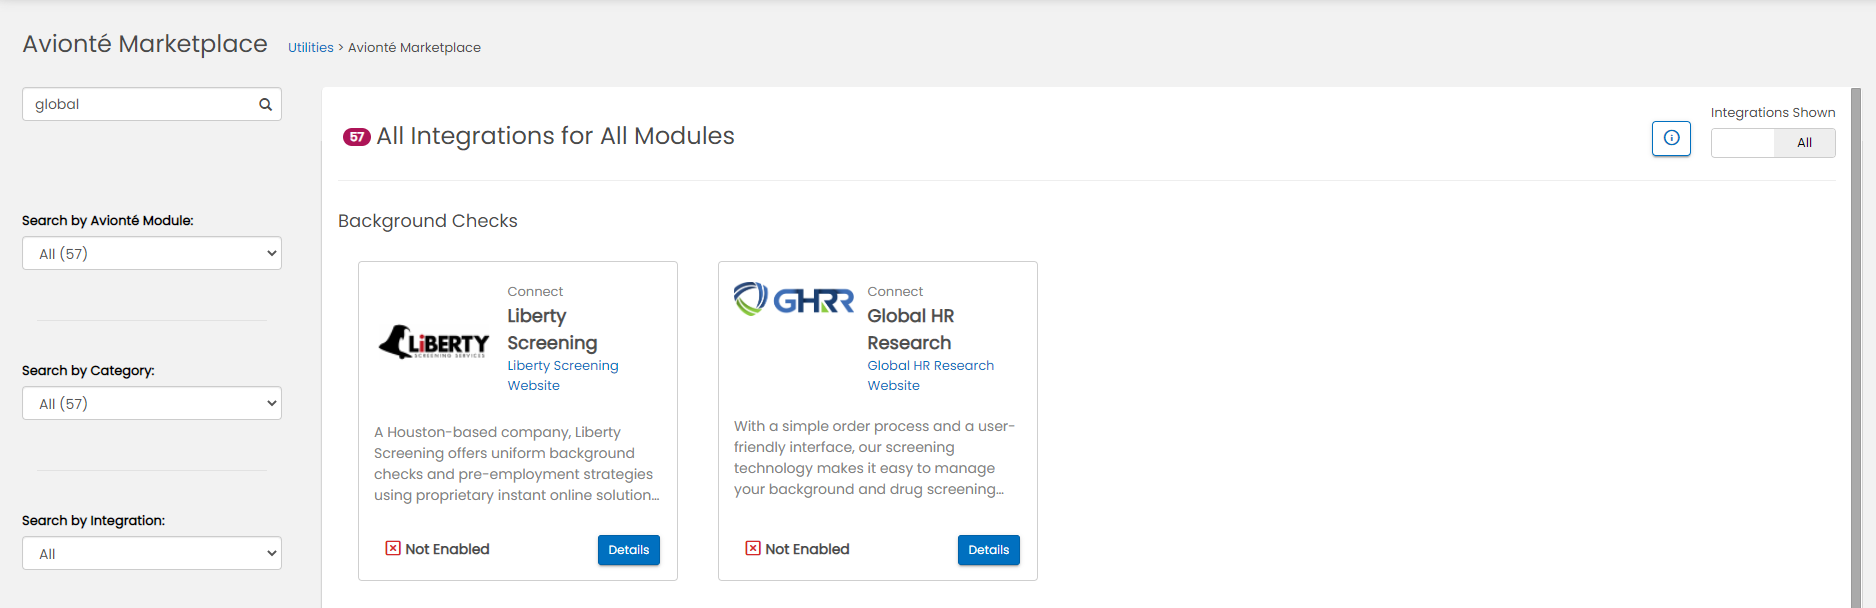Open Details for Global HR Research
The height and width of the screenshot is (608, 1876).
989,550
